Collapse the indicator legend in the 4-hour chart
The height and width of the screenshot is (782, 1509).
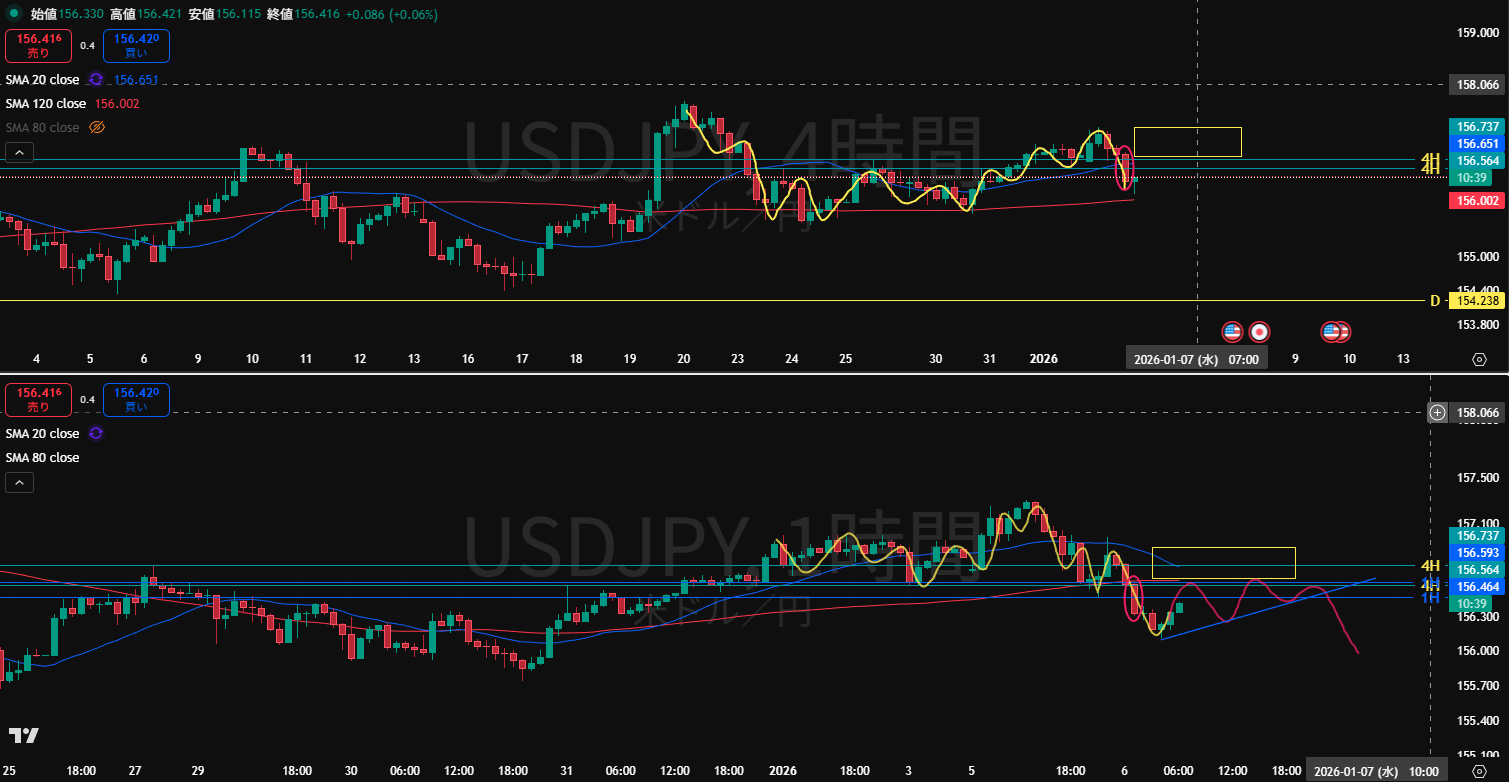(19, 153)
